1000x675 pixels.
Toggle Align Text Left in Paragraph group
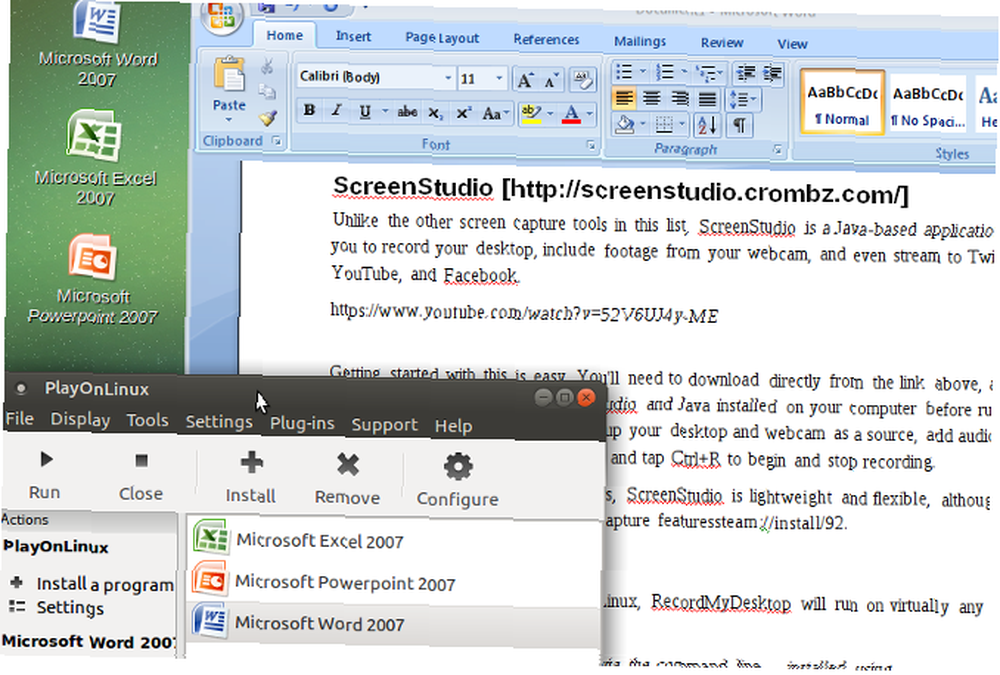[624, 98]
